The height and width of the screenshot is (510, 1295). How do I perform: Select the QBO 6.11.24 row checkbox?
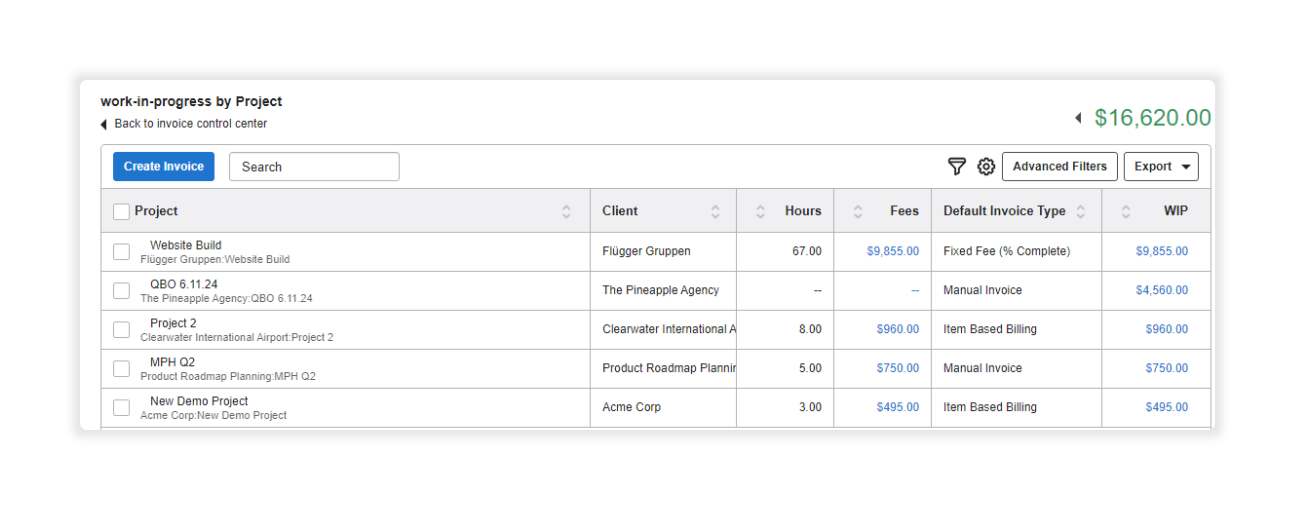click(121, 291)
